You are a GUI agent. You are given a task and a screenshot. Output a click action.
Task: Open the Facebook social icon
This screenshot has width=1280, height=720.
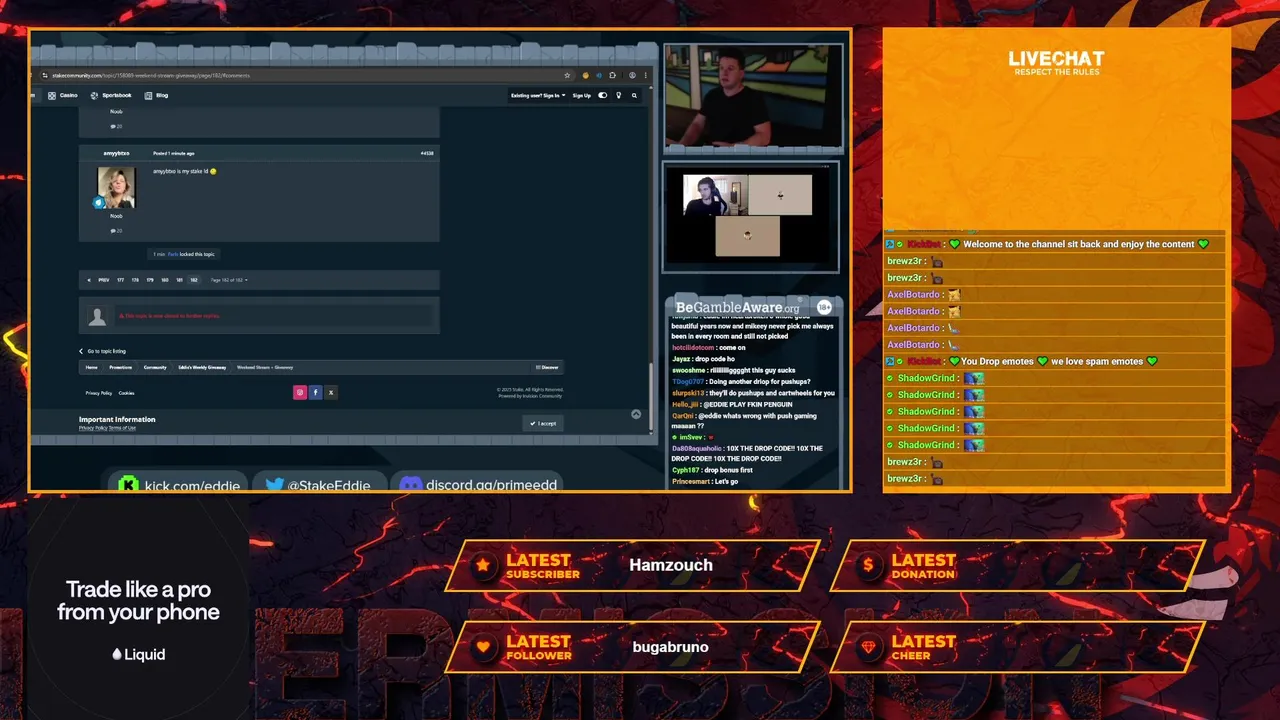[315, 393]
